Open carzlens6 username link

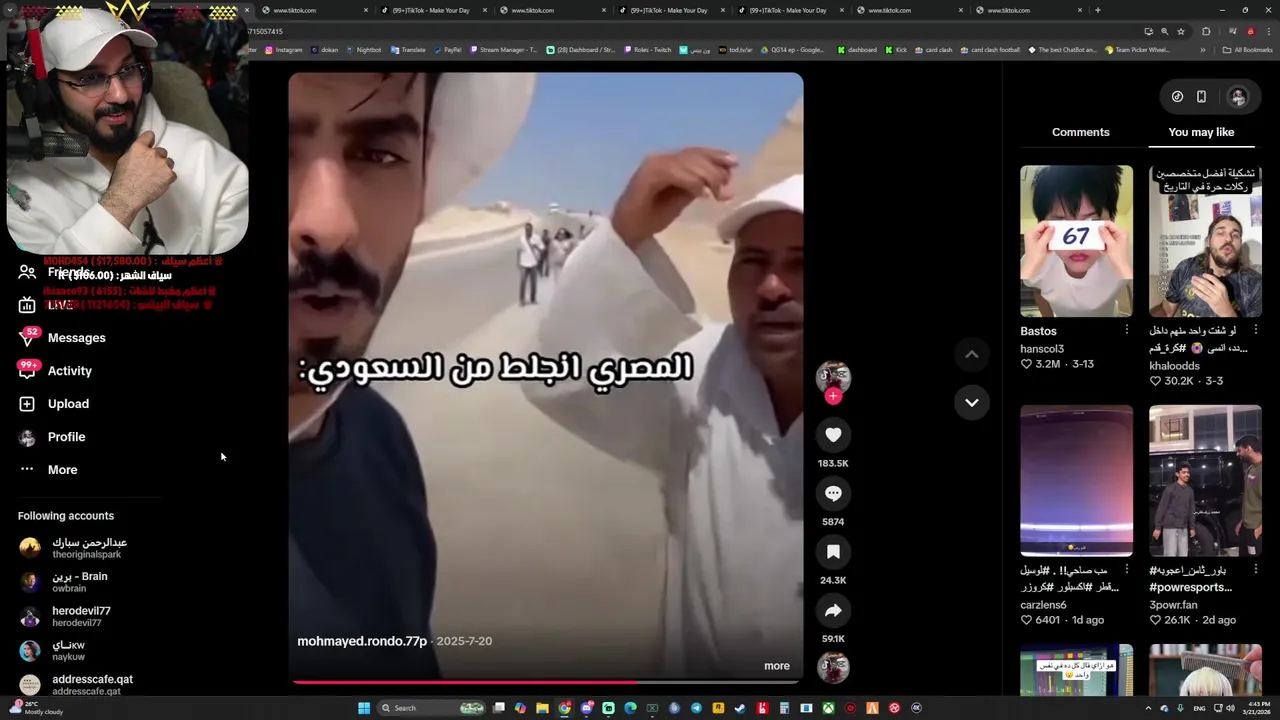click(1043, 605)
